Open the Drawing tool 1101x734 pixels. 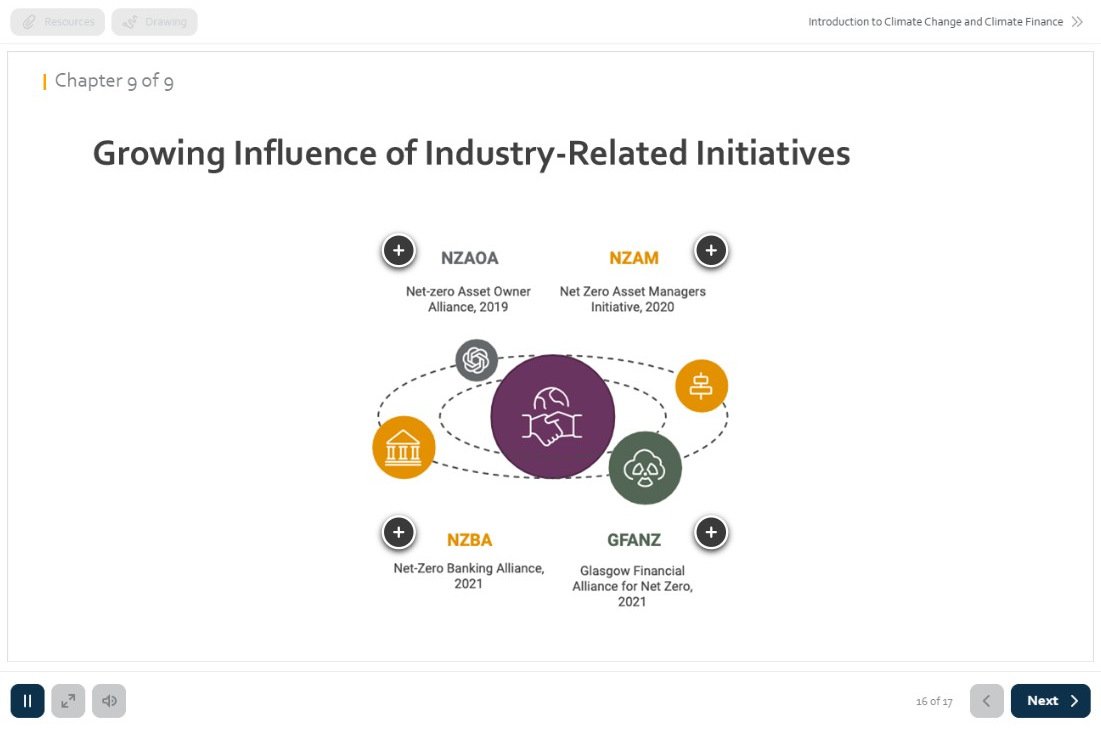[154, 22]
